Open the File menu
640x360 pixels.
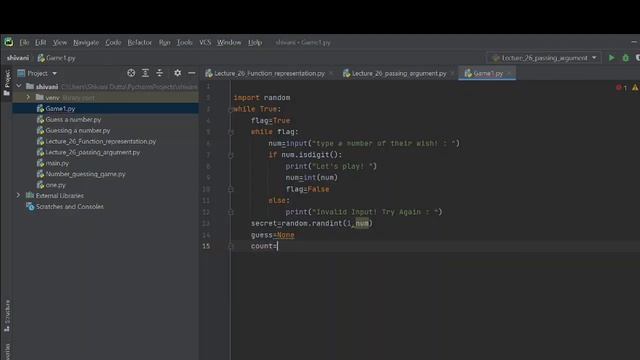pyautogui.click(x=24, y=42)
